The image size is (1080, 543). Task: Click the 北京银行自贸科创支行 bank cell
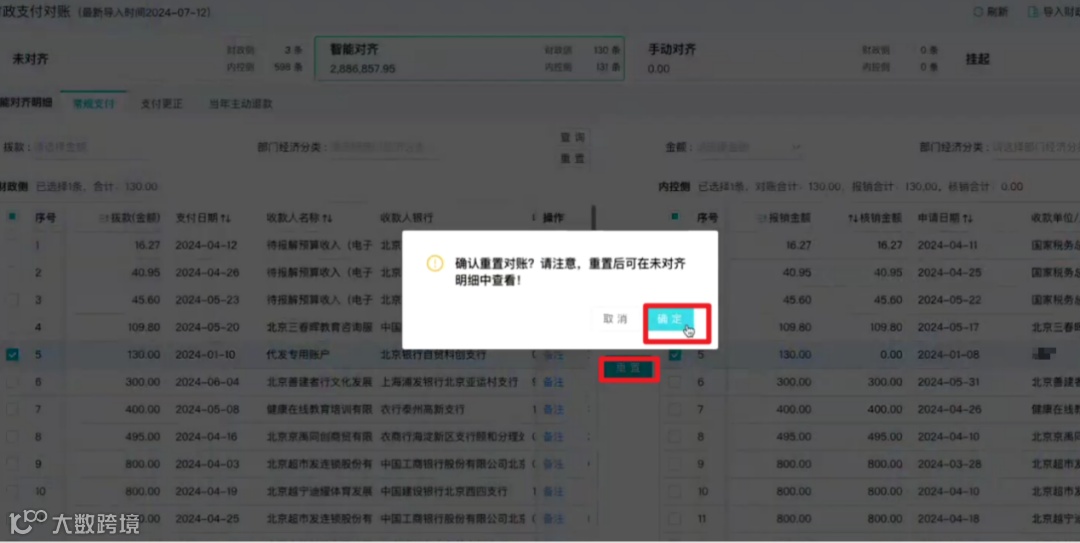[x=433, y=354]
